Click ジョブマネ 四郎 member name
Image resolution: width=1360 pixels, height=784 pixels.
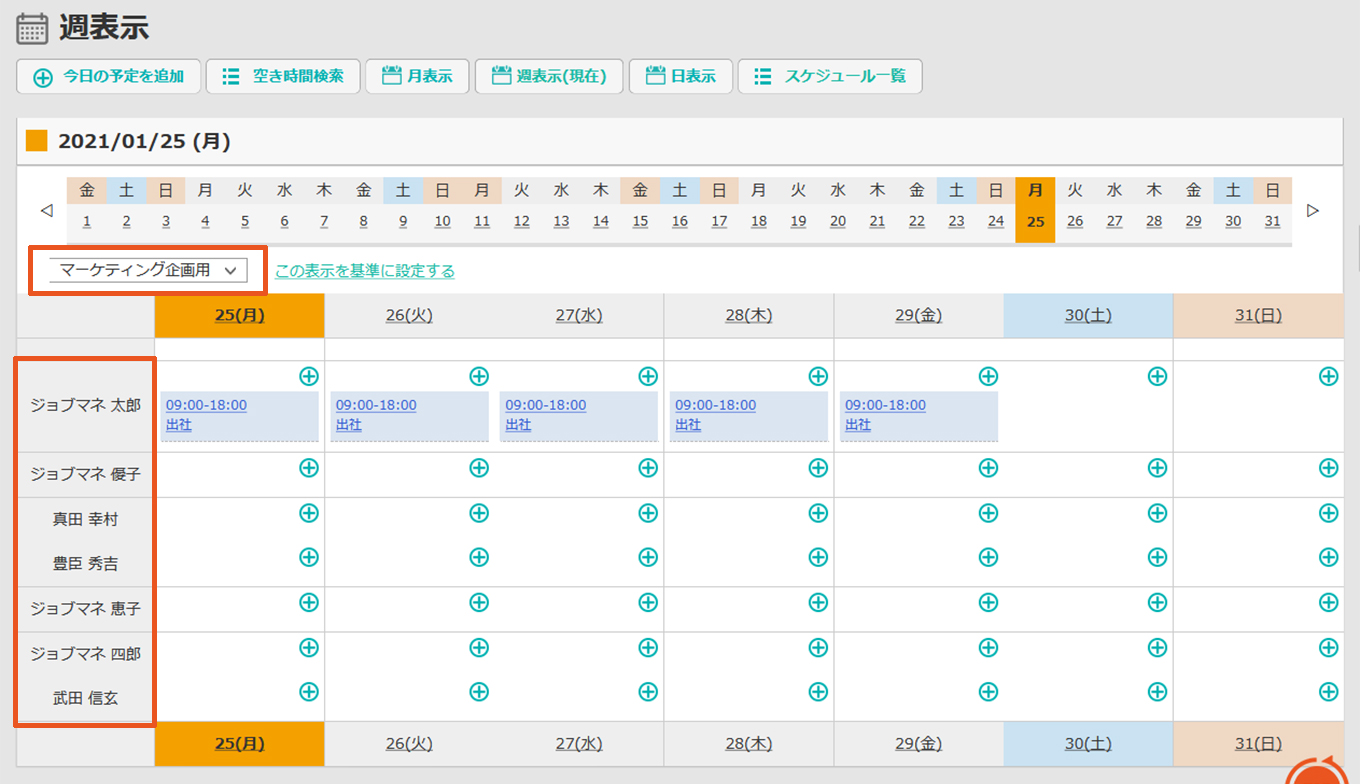tap(86, 654)
